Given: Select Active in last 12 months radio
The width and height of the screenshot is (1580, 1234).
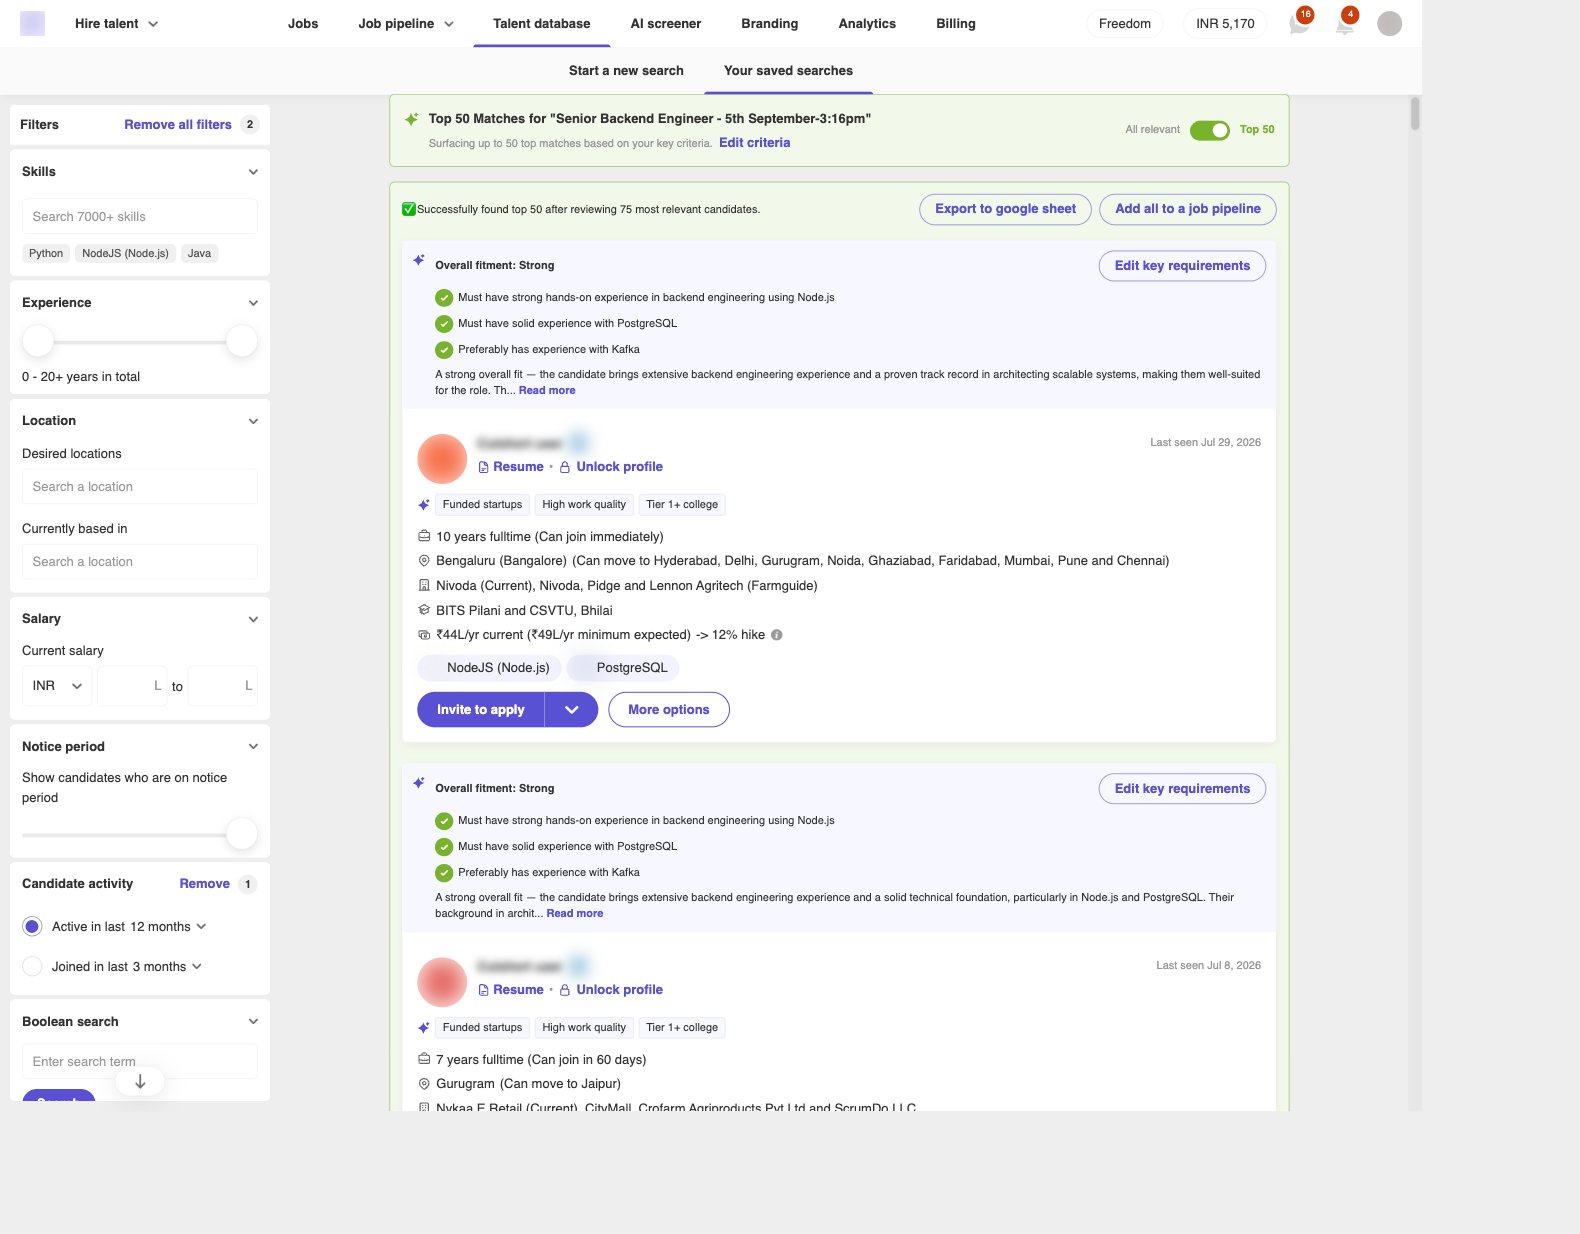Looking at the screenshot, I should tap(32, 927).
